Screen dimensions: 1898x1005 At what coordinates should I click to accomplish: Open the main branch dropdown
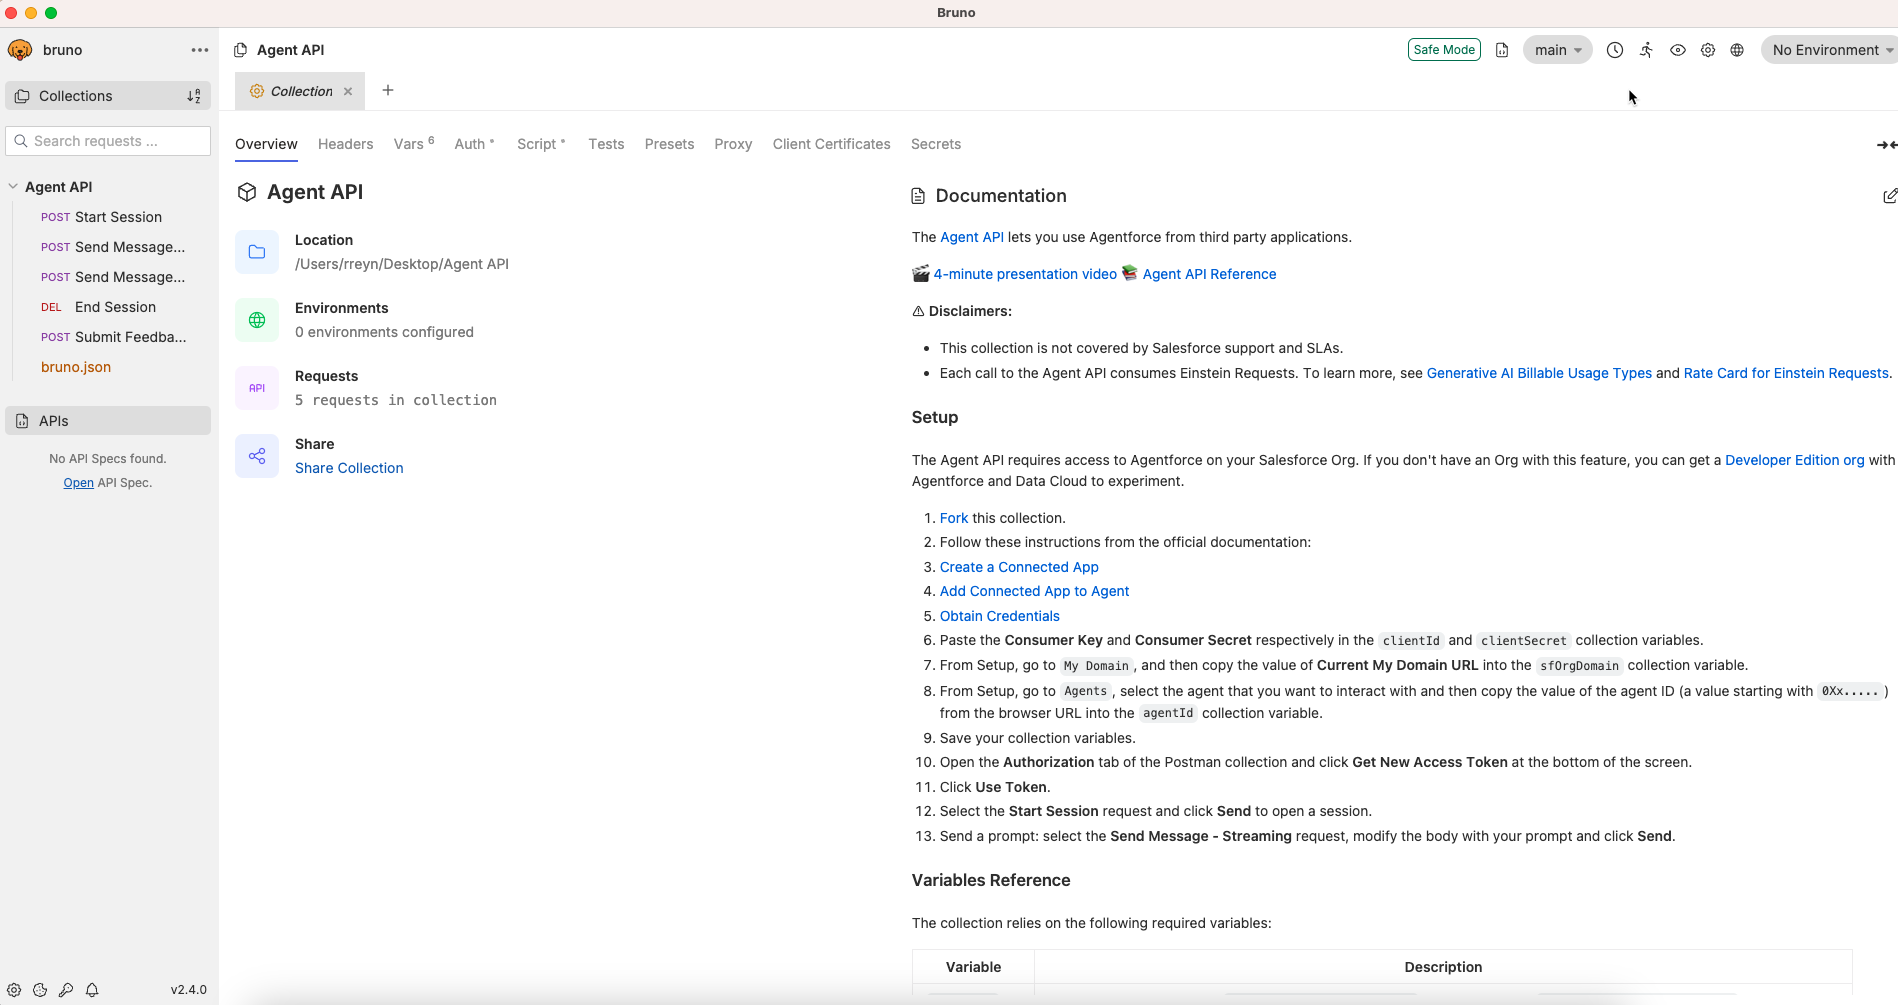1557,50
